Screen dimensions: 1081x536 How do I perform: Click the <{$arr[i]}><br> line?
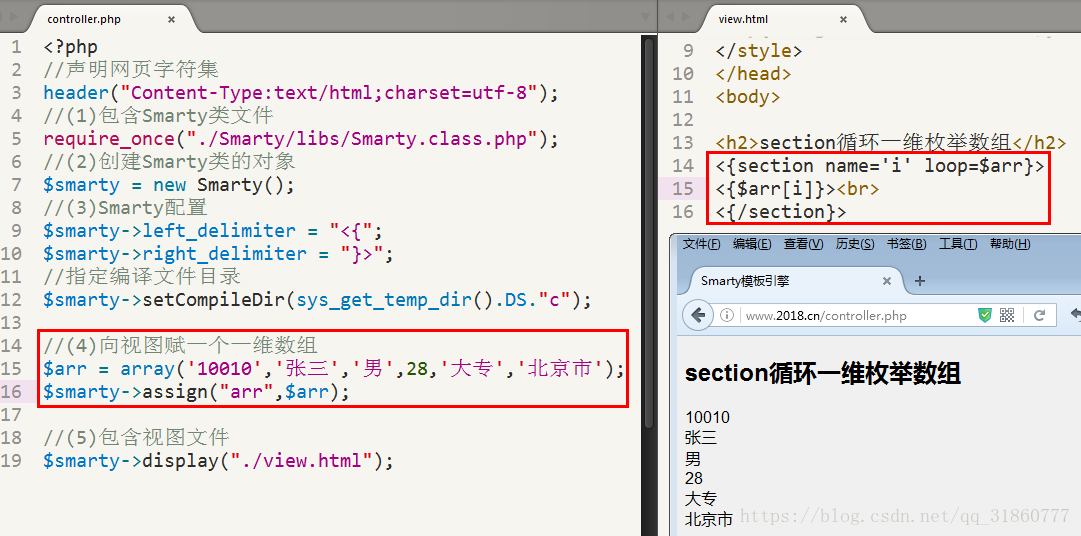coord(798,188)
